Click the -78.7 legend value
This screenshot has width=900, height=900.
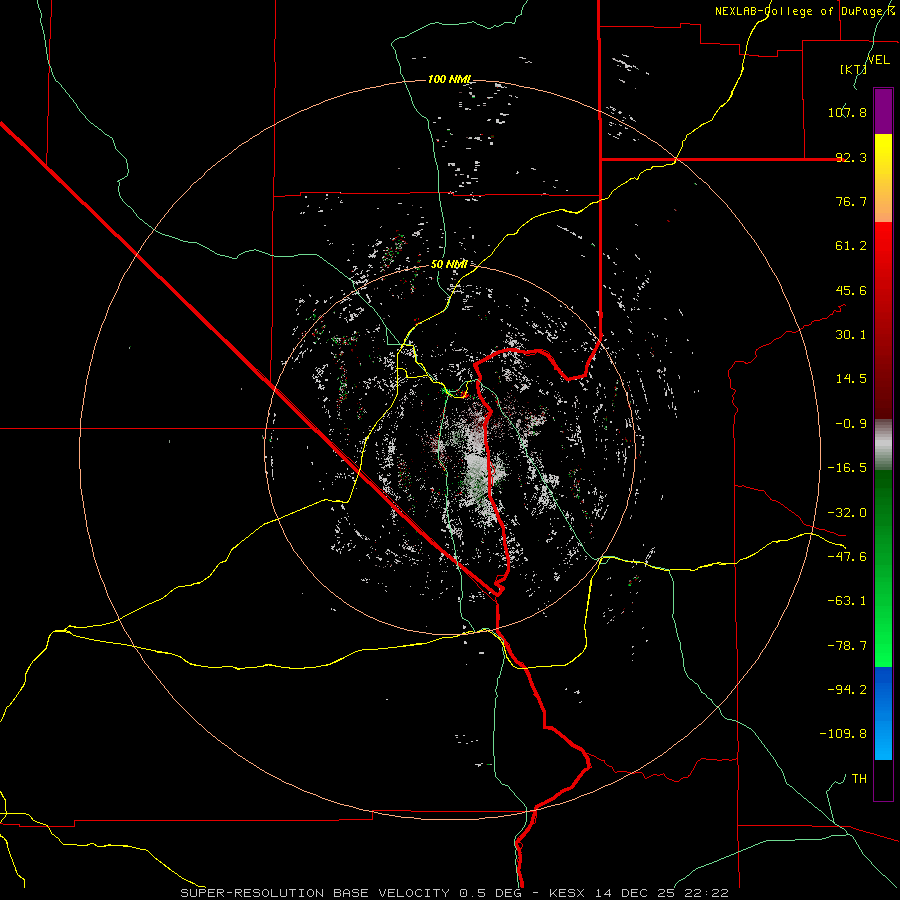[x=847, y=646]
